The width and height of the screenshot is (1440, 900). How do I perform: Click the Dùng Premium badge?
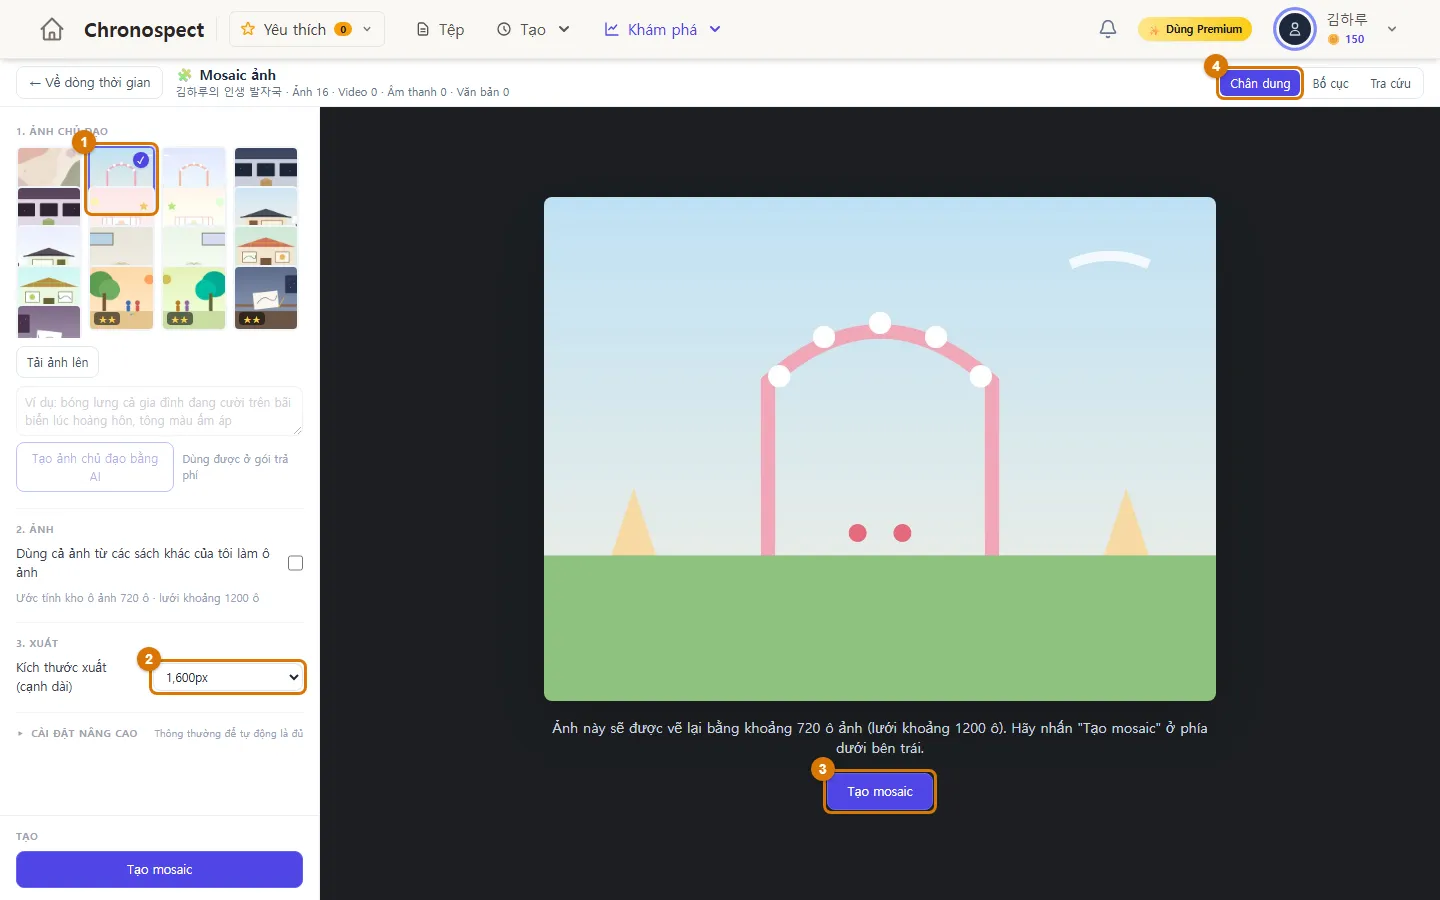[1195, 30]
